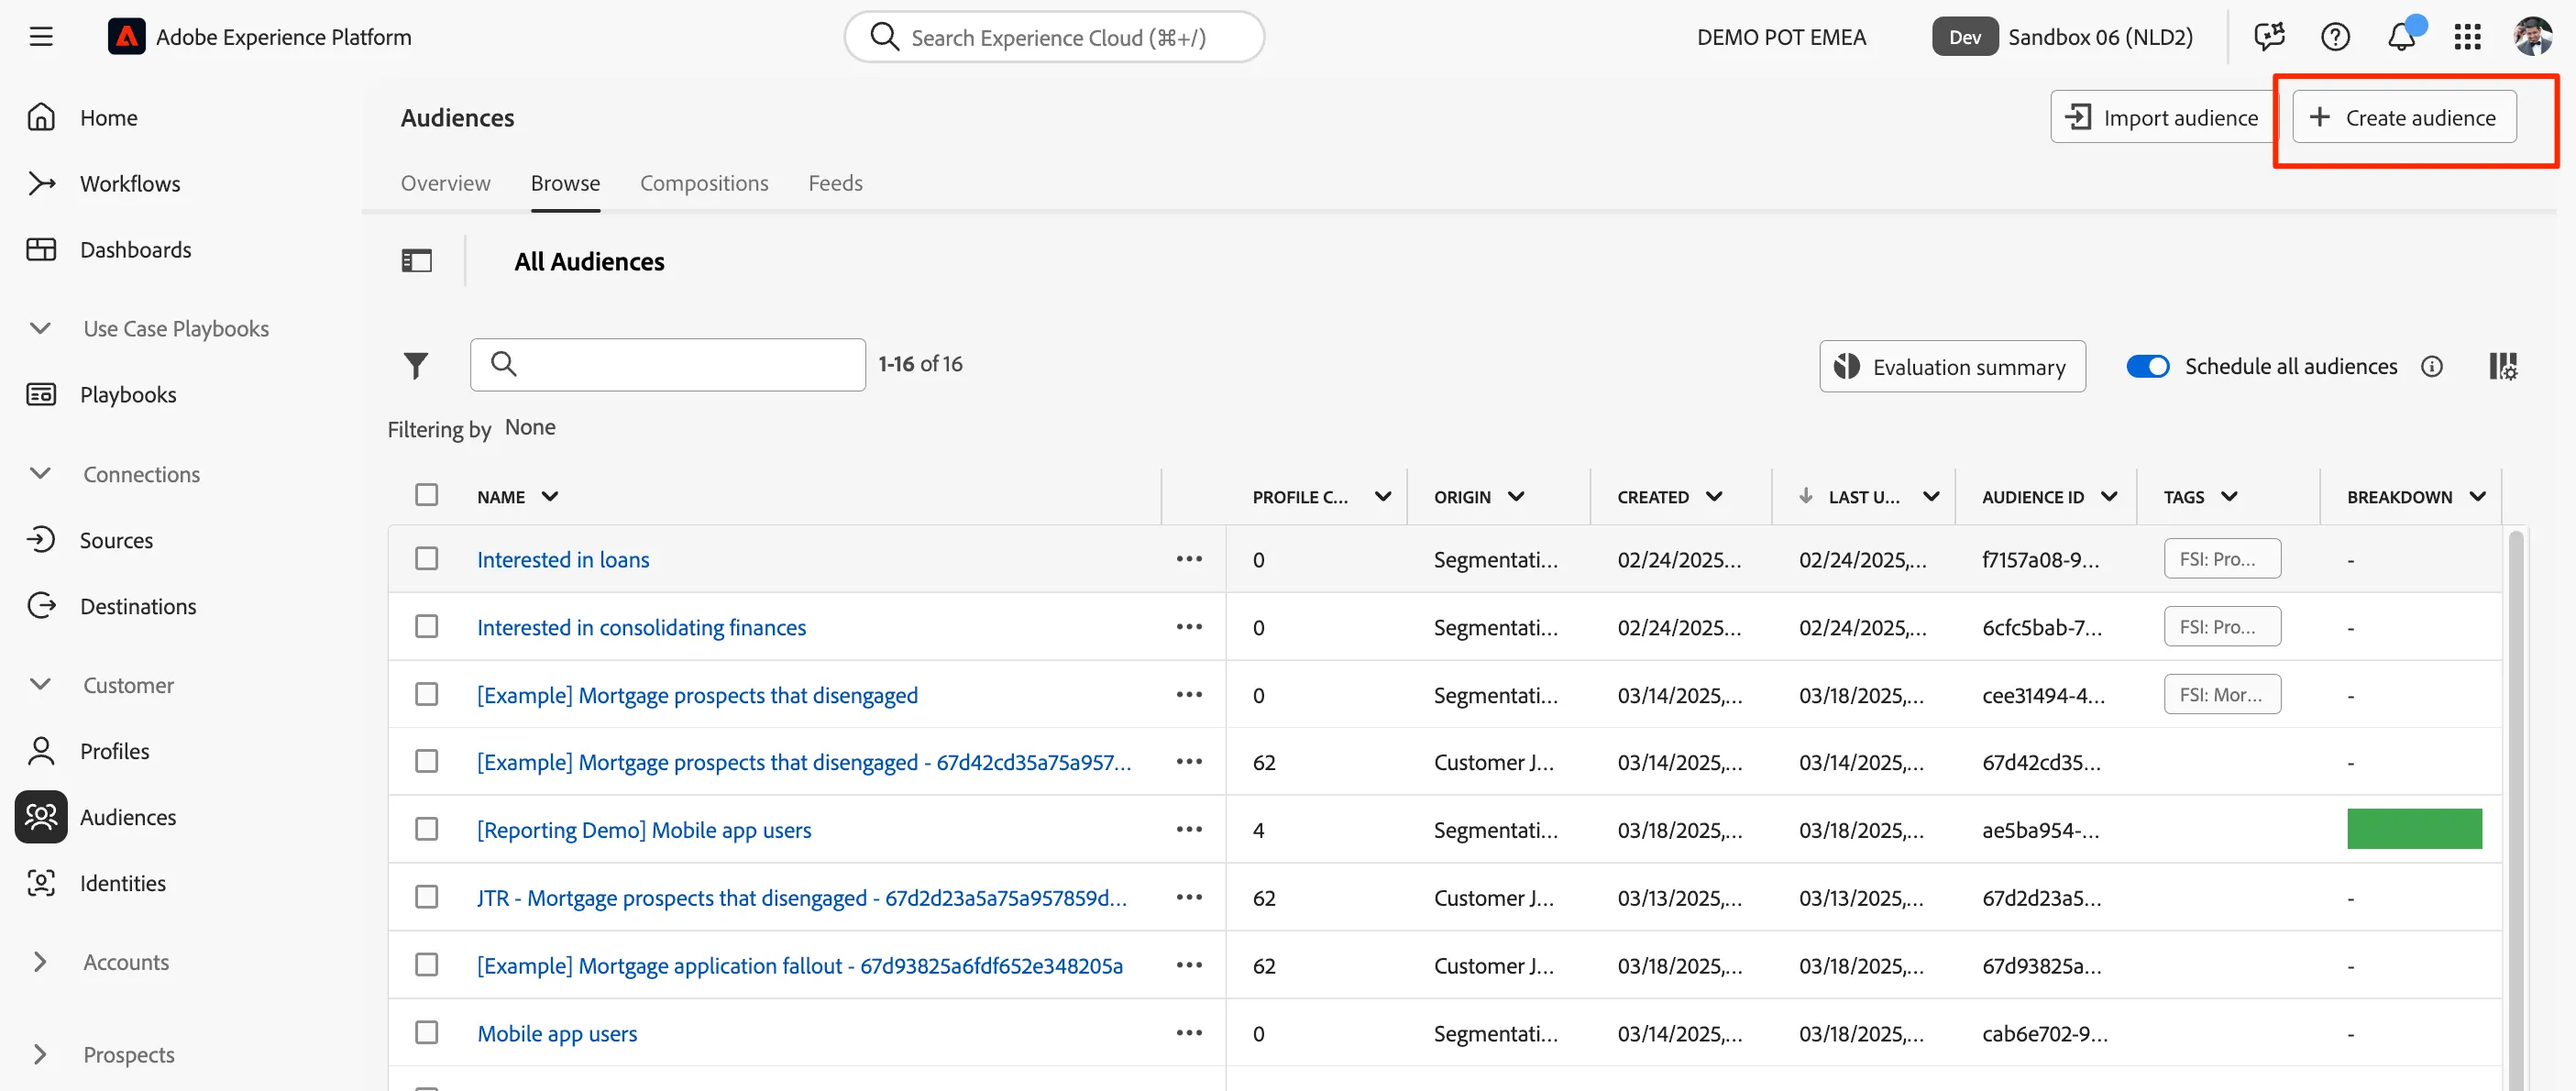Expand the Prospects section
This screenshot has width=2576, height=1091.
(40, 1054)
